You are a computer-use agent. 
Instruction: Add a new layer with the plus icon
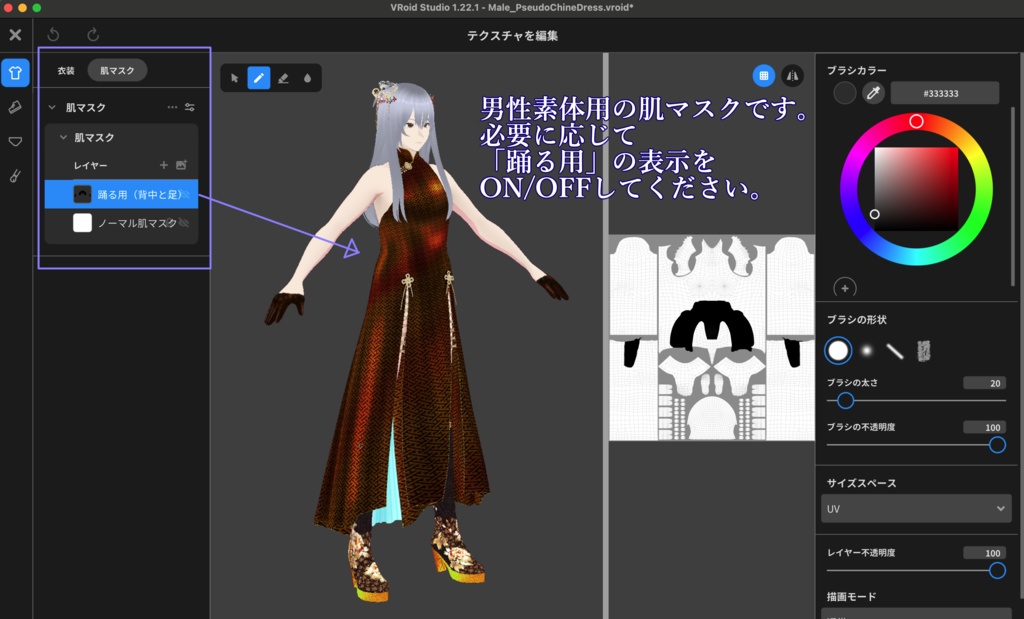coord(162,163)
